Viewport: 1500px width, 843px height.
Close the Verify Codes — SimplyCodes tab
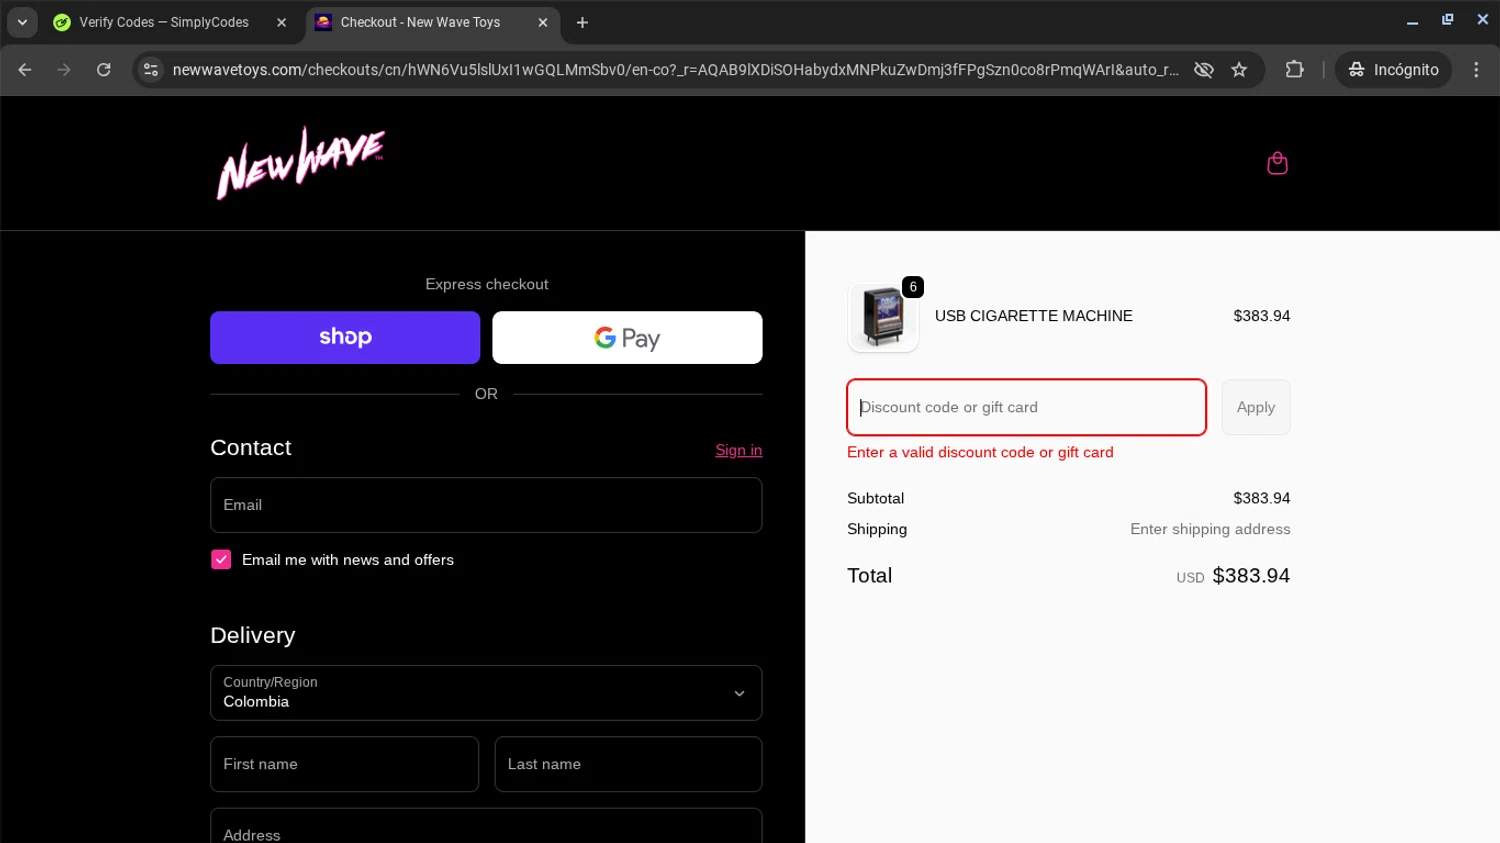[282, 22]
